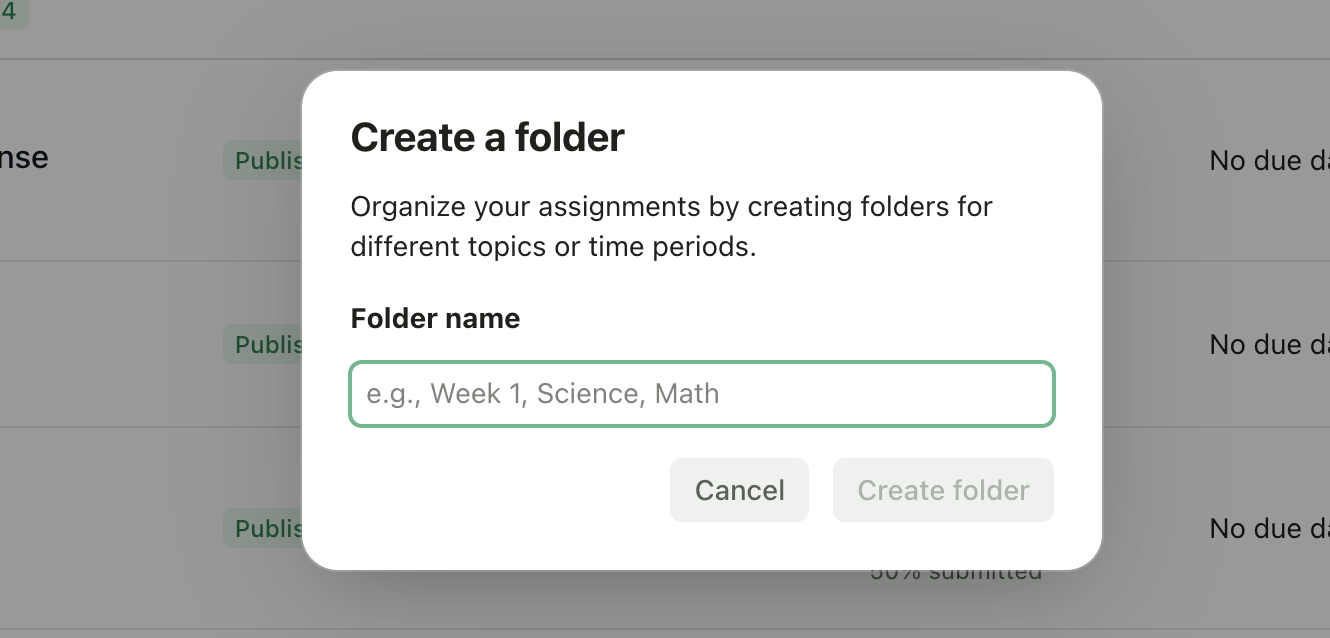
Task: Click the "Folder name" field label
Action: 435,318
